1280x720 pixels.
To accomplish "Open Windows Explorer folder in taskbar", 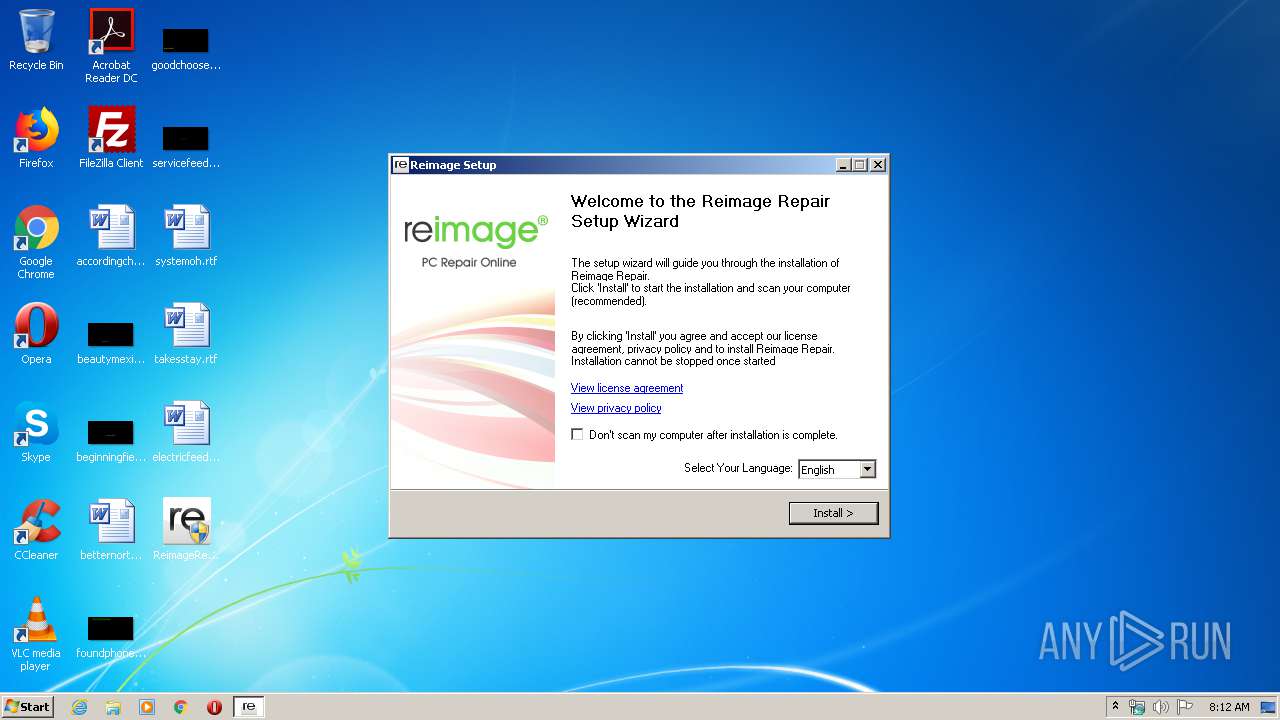I will pyautogui.click(x=113, y=707).
